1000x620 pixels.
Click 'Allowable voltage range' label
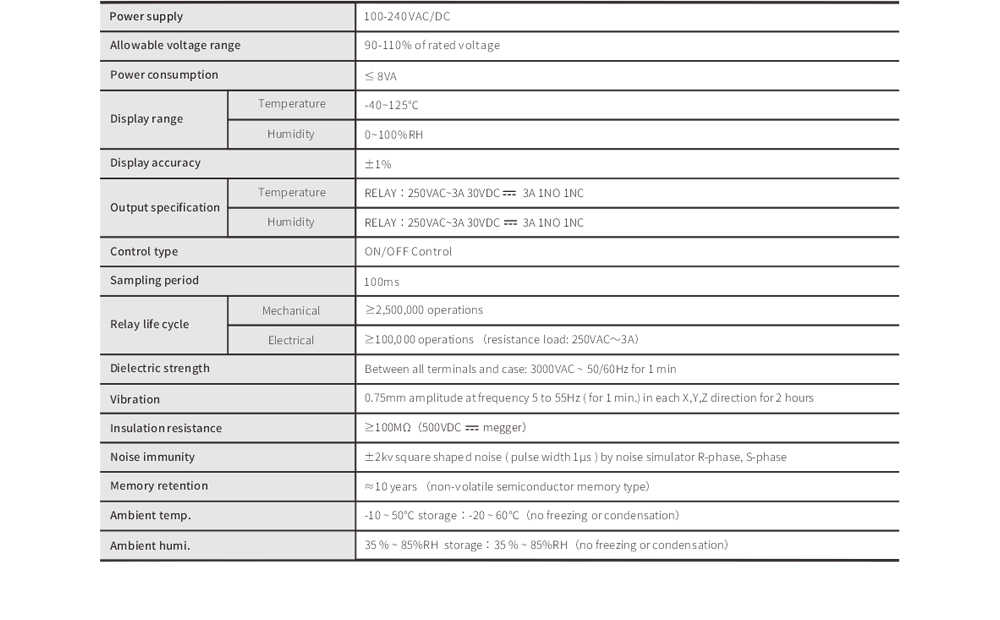[175, 45]
